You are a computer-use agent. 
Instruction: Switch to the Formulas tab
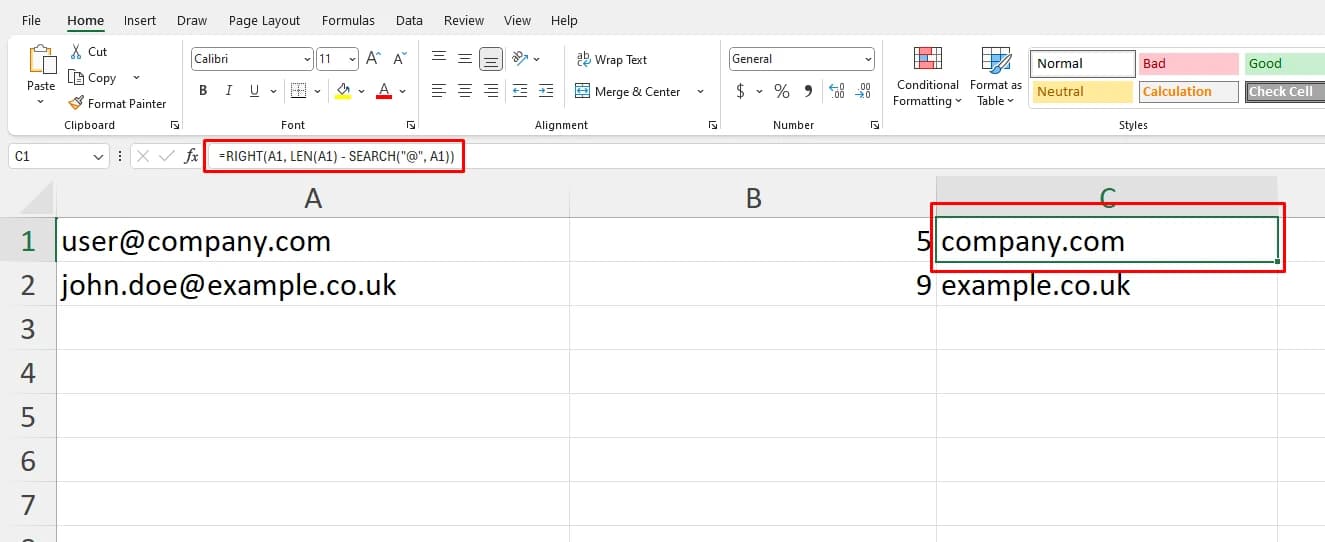click(x=349, y=20)
